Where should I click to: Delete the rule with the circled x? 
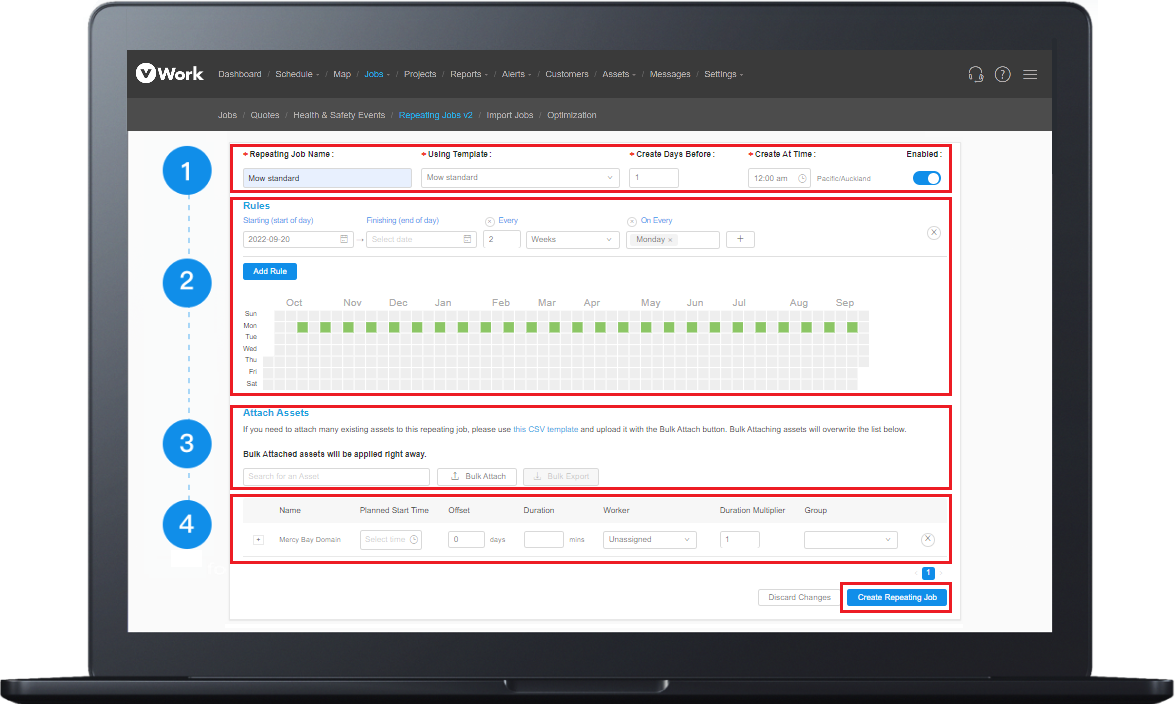pyautogui.click(x=934, y=232)
